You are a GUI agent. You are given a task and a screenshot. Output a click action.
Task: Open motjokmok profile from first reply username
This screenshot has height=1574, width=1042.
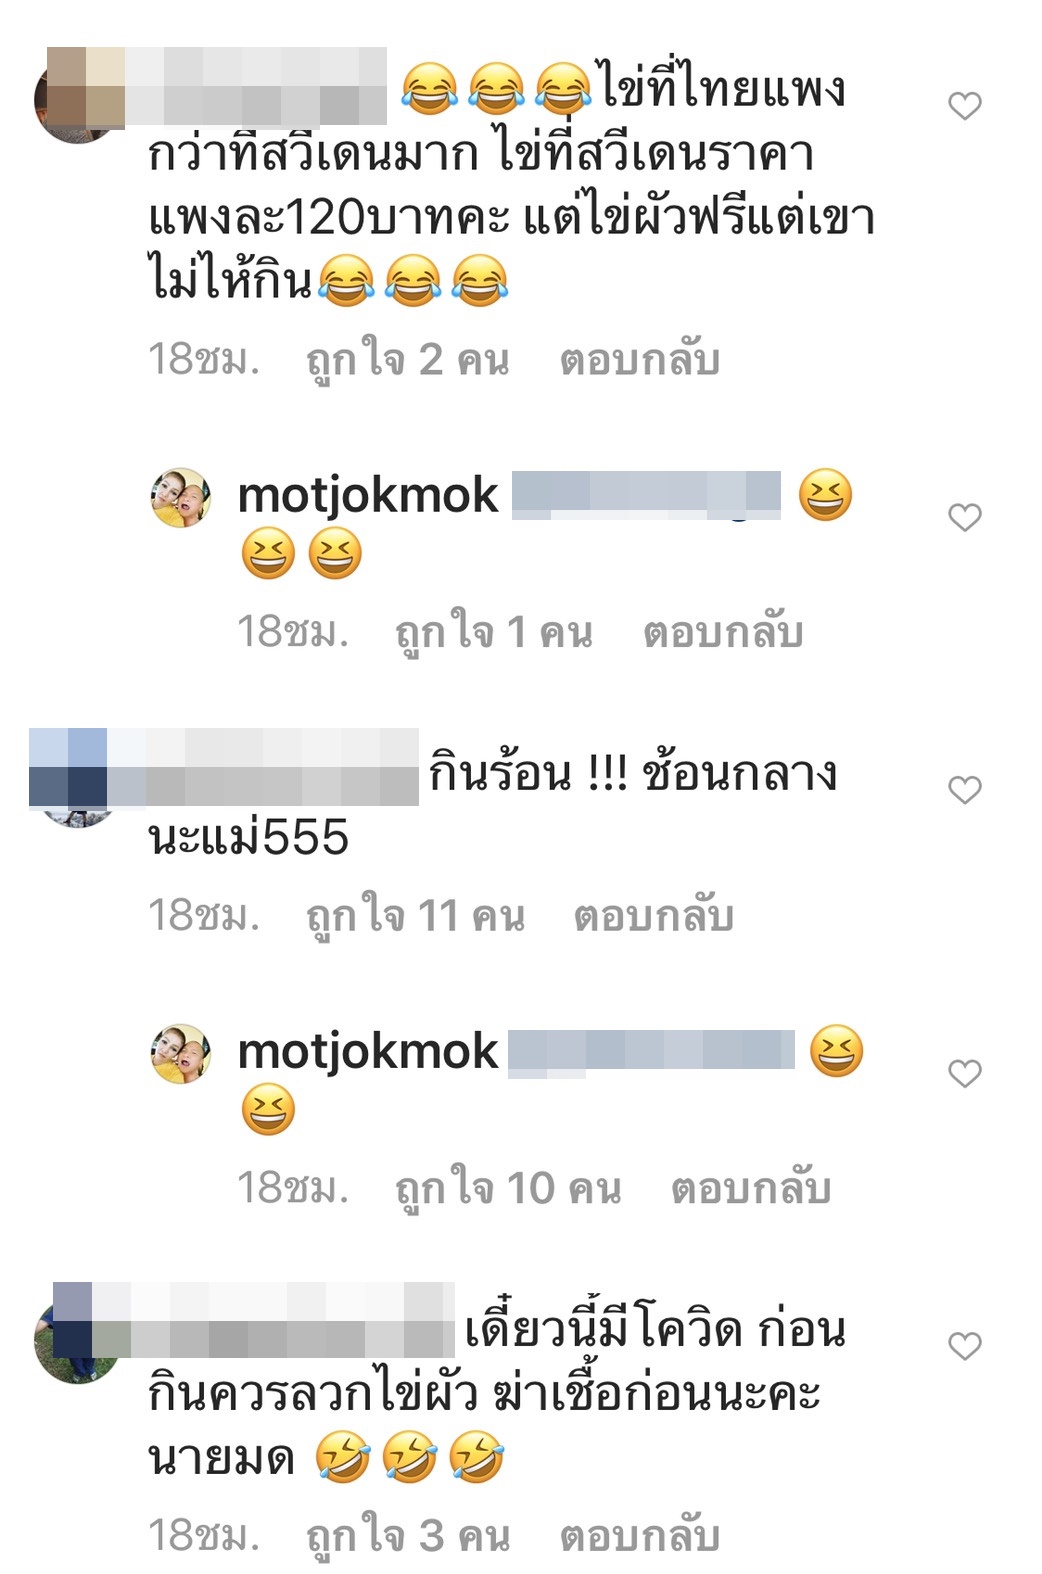368,496
